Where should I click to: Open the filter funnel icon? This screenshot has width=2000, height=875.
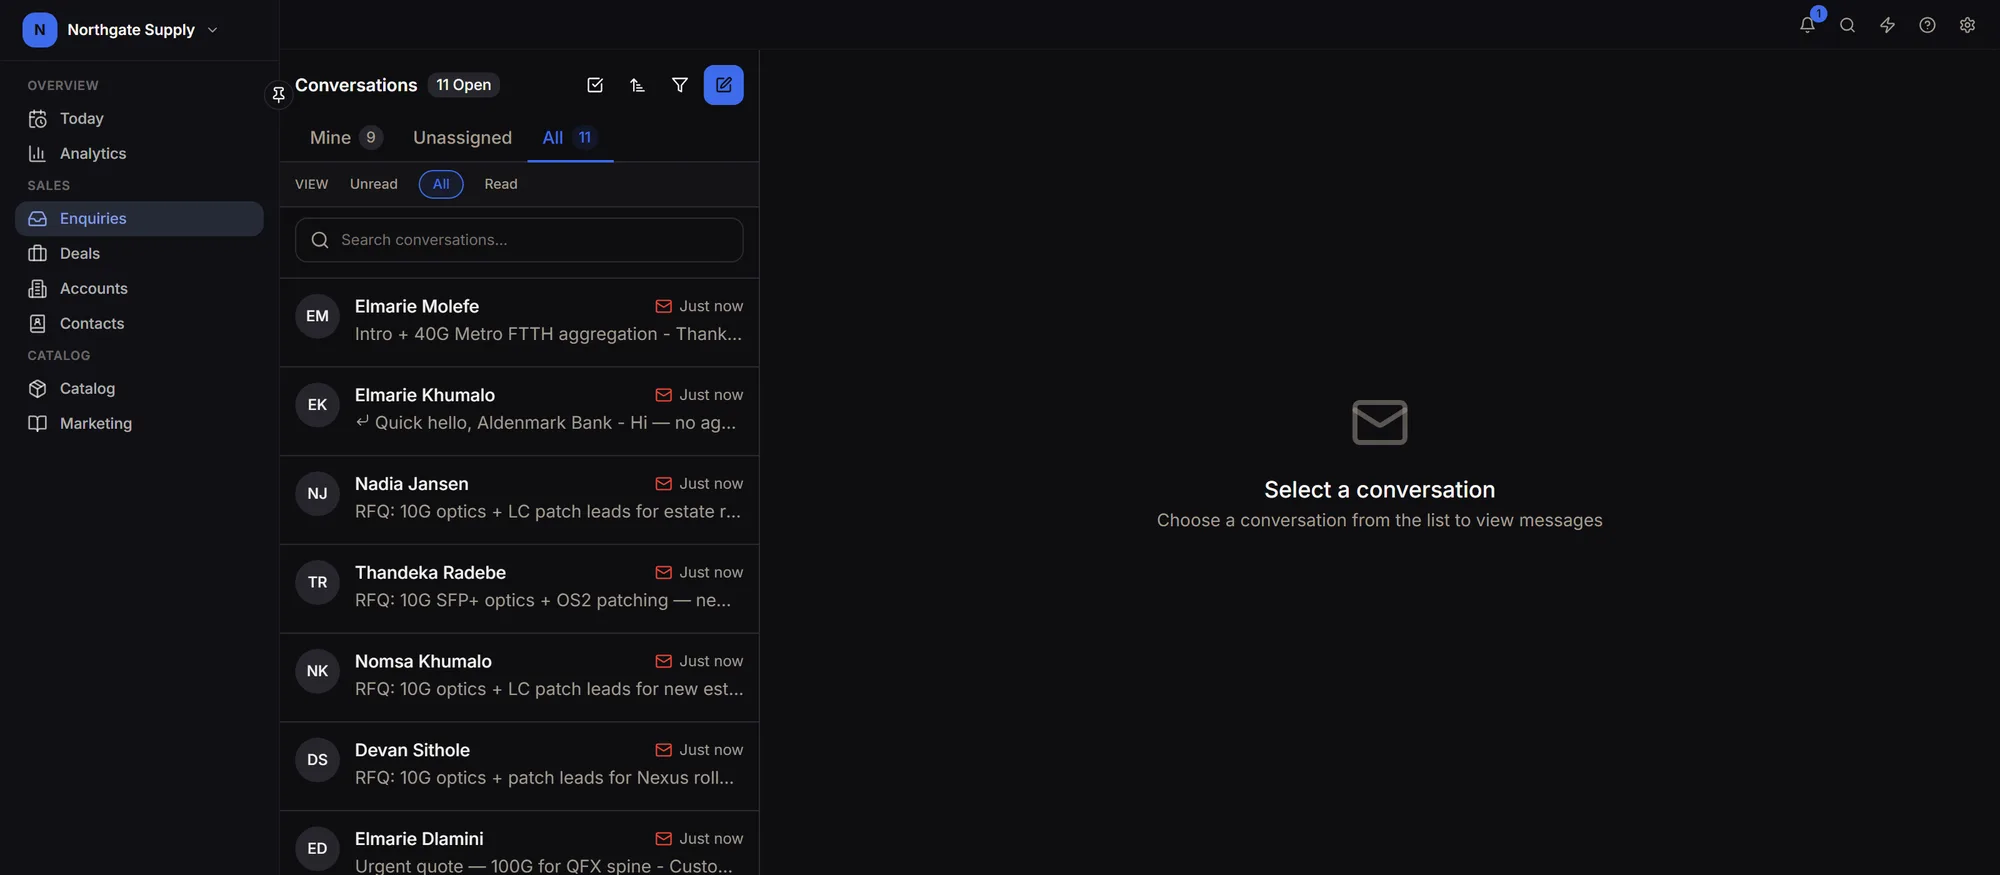coord(680,85)
